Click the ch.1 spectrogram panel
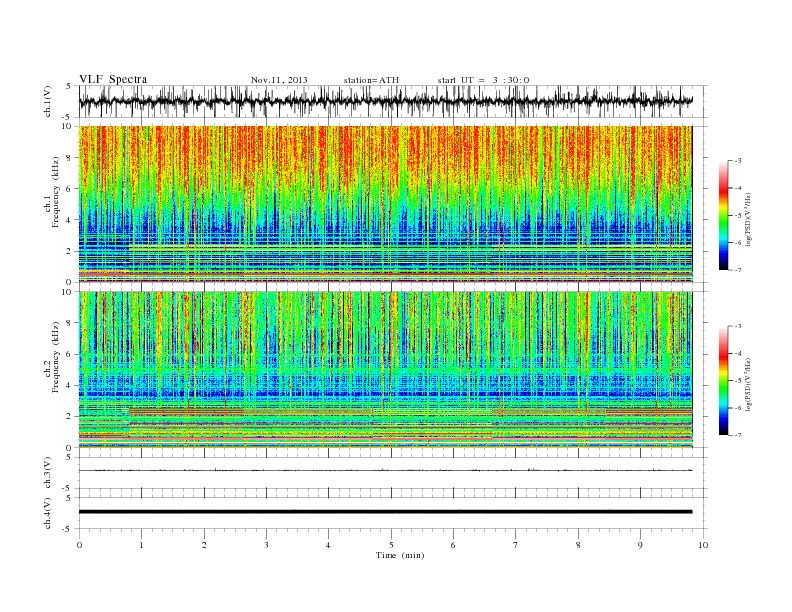Screen dimensions: 792x612 coord(385,204)
